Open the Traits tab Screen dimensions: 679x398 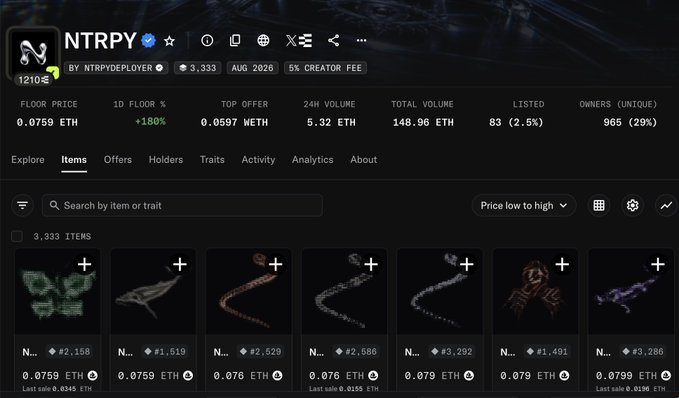[212, 160]
